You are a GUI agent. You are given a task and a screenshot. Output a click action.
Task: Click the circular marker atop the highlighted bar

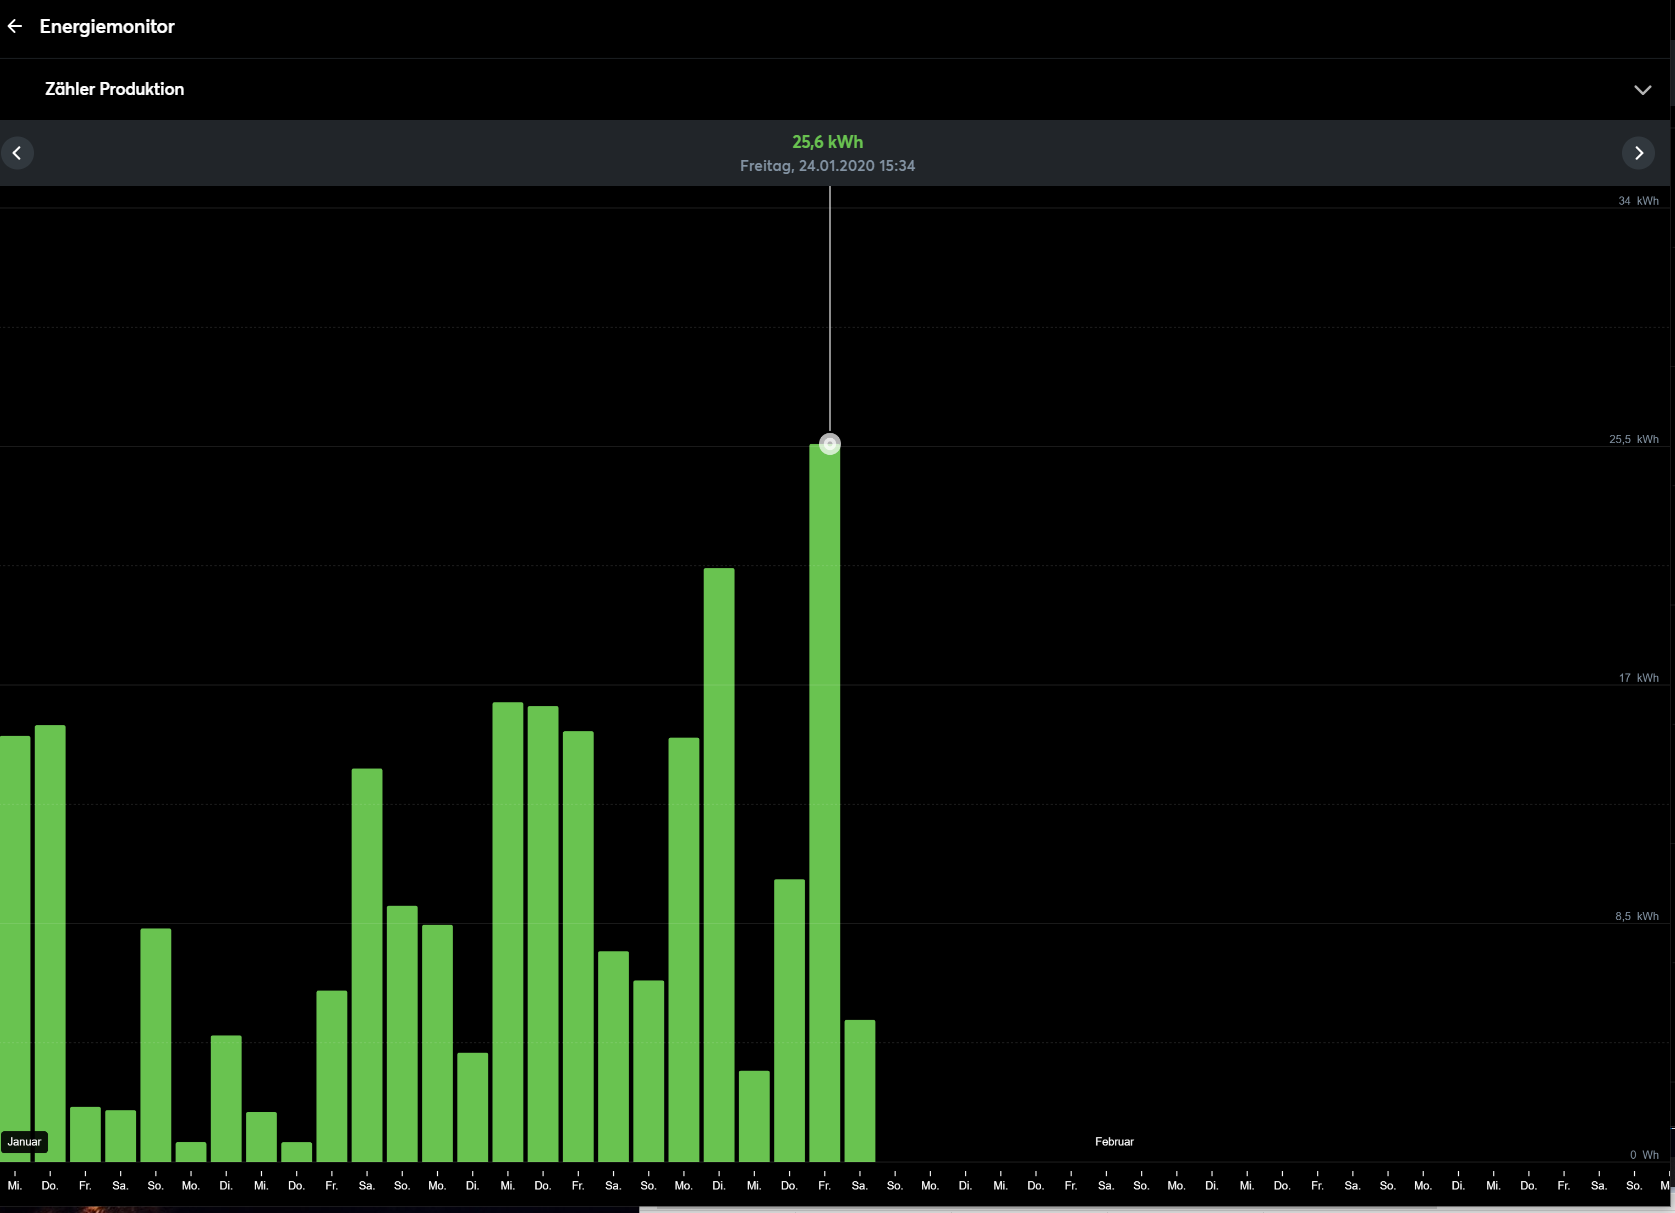click(829, 444)
